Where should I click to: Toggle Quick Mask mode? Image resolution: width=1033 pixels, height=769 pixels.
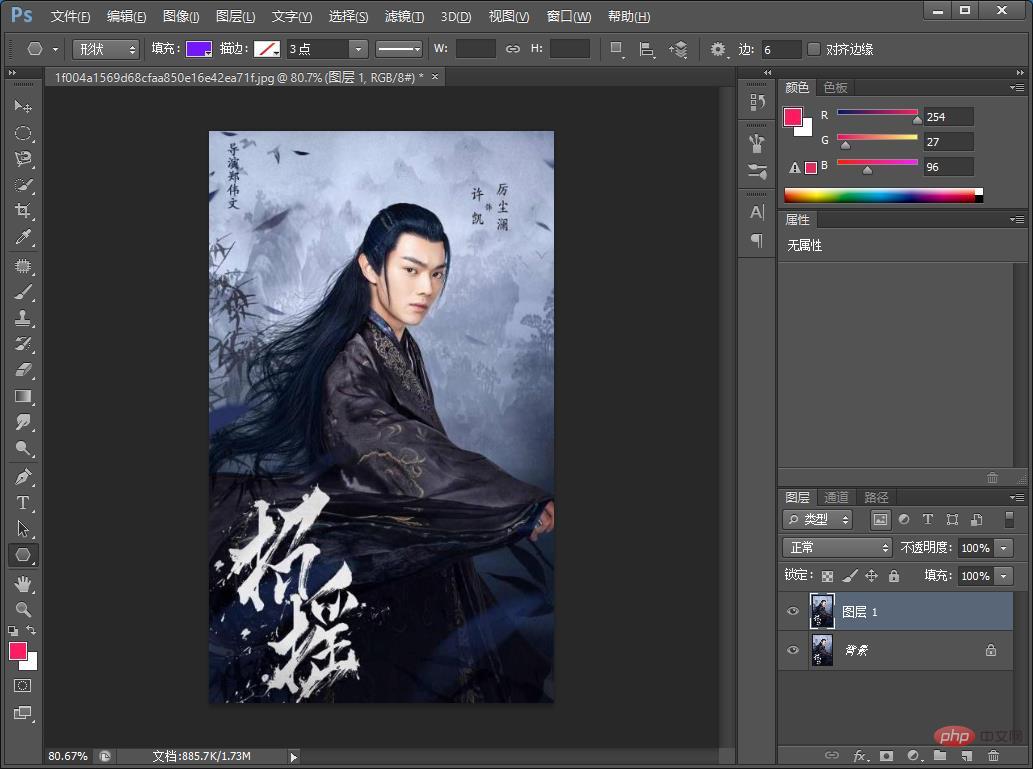[22, 685]
